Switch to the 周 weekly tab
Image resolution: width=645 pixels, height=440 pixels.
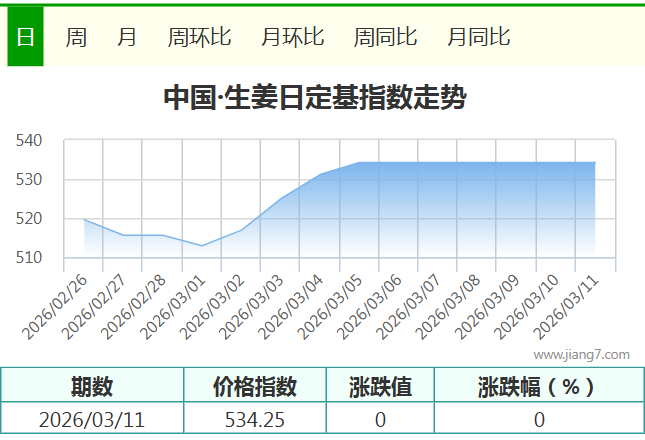coord(76,37)
